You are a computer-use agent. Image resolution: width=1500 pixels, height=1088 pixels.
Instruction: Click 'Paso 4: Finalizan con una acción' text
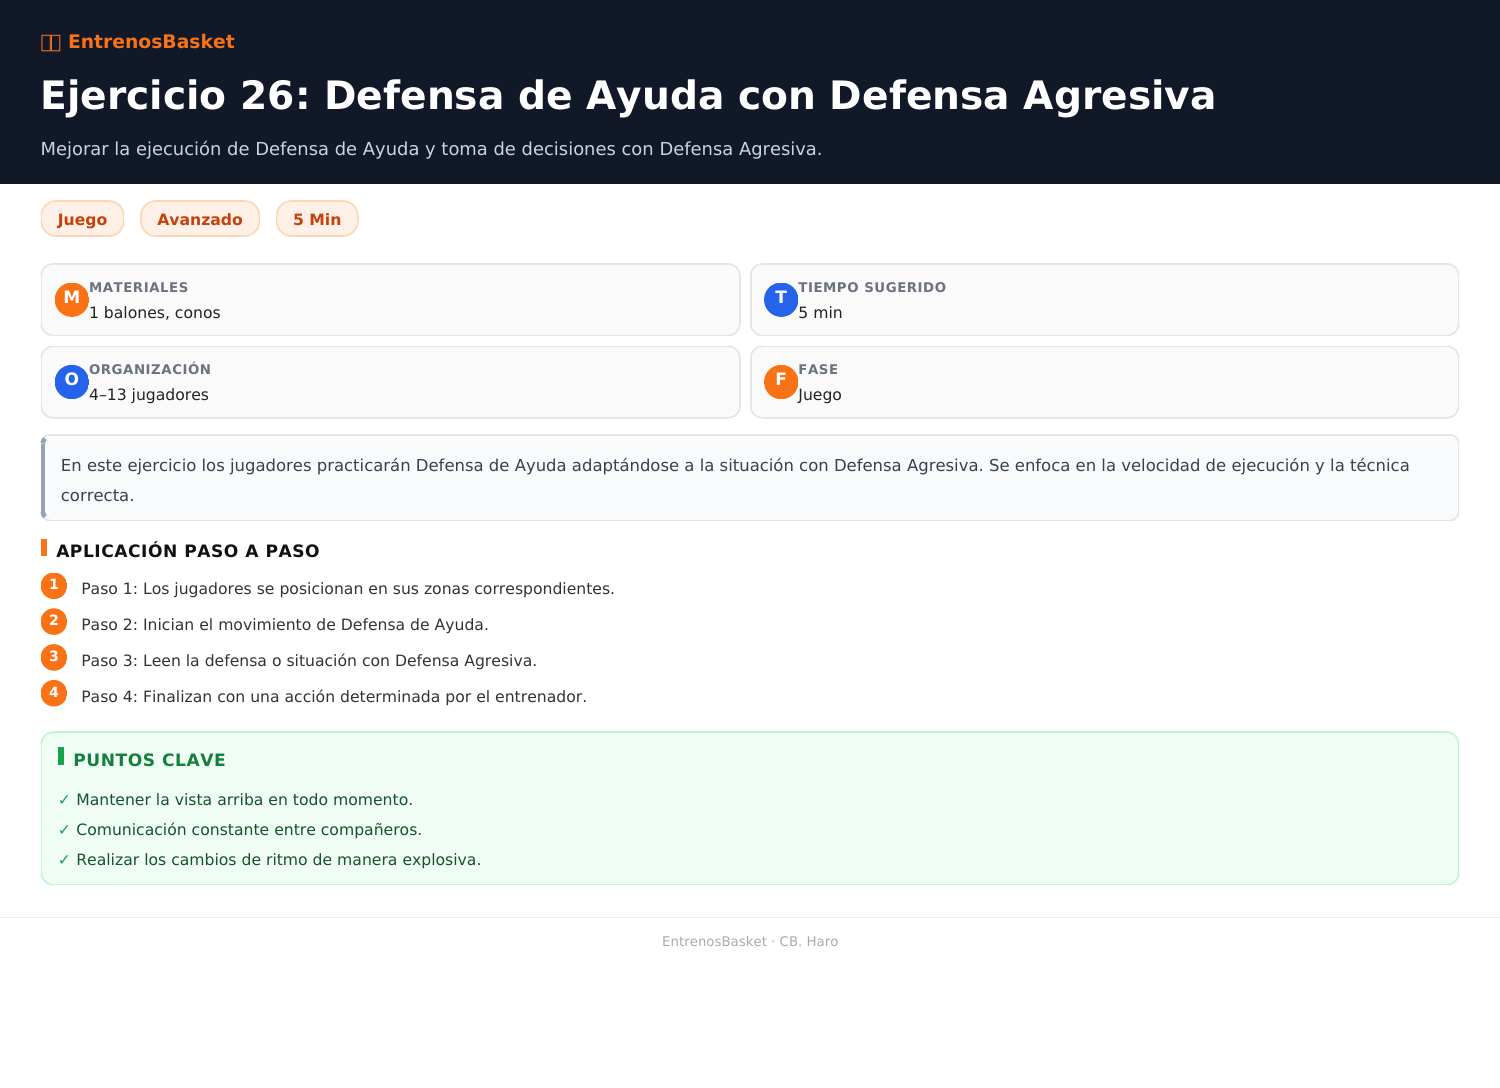pos(334,697)
